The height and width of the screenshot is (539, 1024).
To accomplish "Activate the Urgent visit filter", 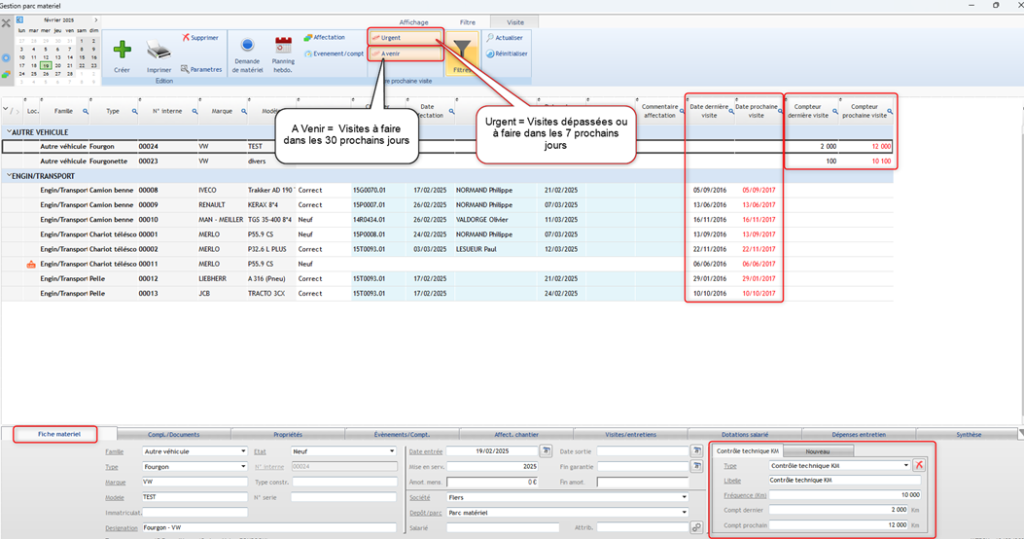I will tap(406, 37).
